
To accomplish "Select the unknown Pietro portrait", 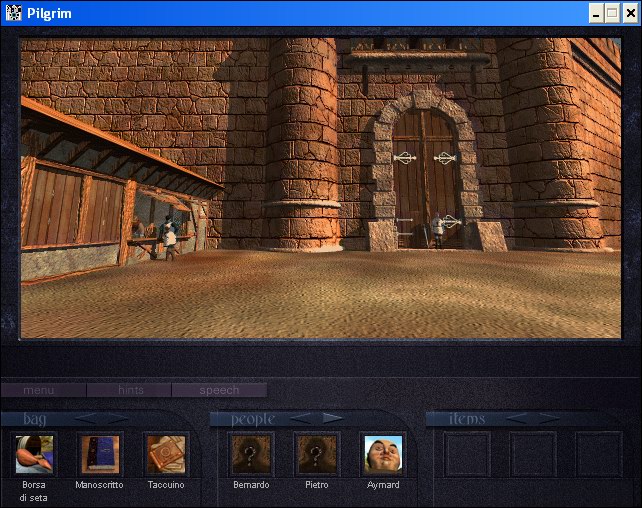I will [x=317, y=454].
